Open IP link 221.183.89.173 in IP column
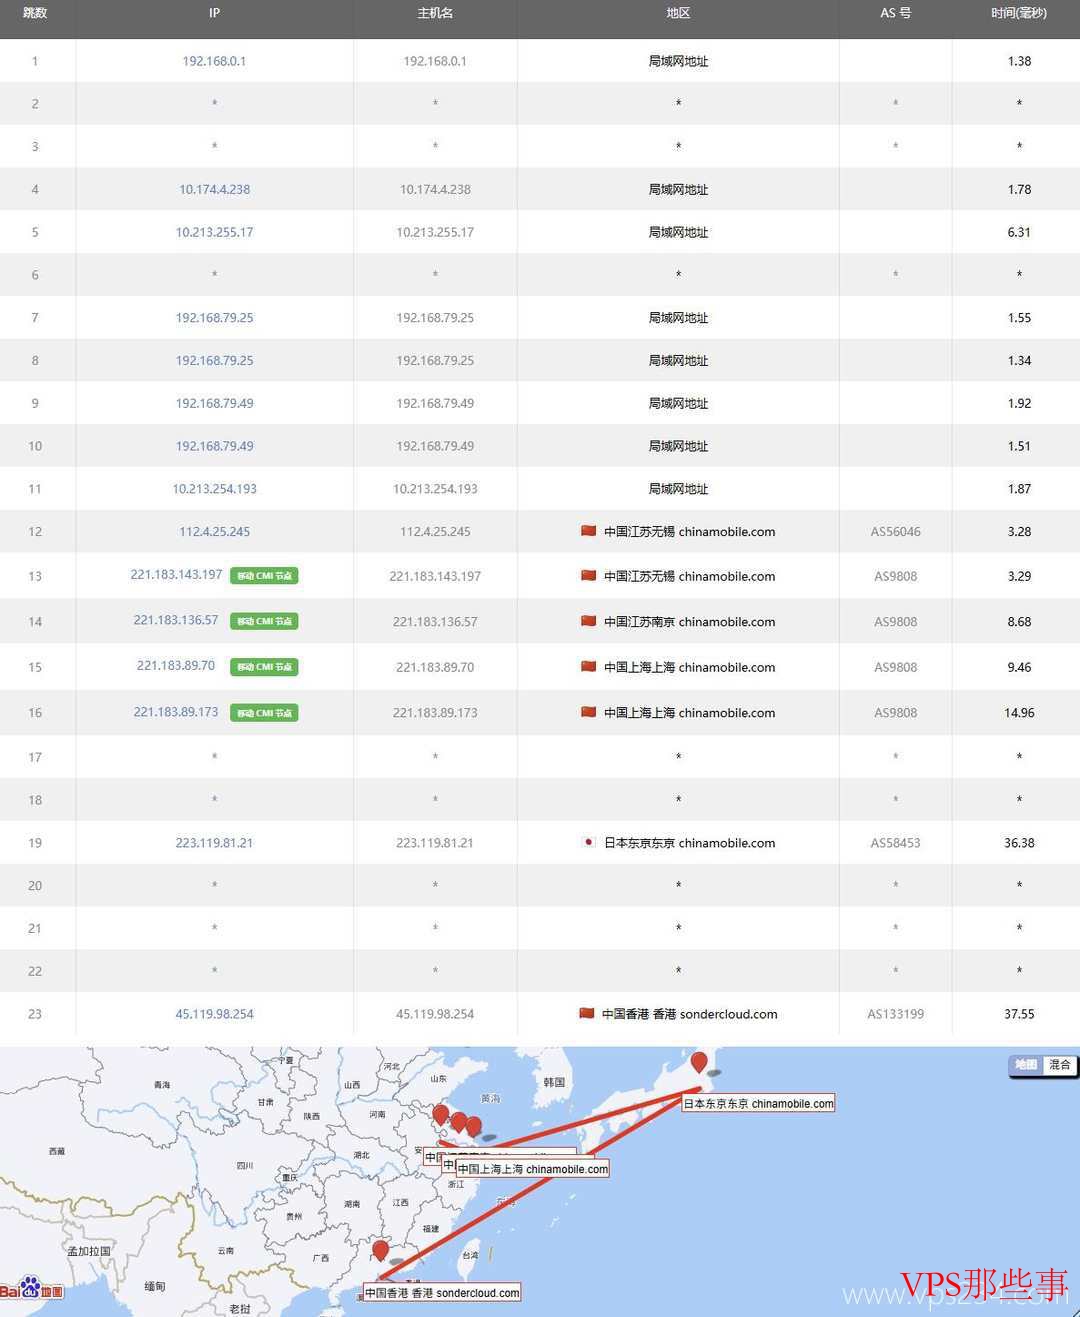The image size is (1080, 1317). click(176, 712)
